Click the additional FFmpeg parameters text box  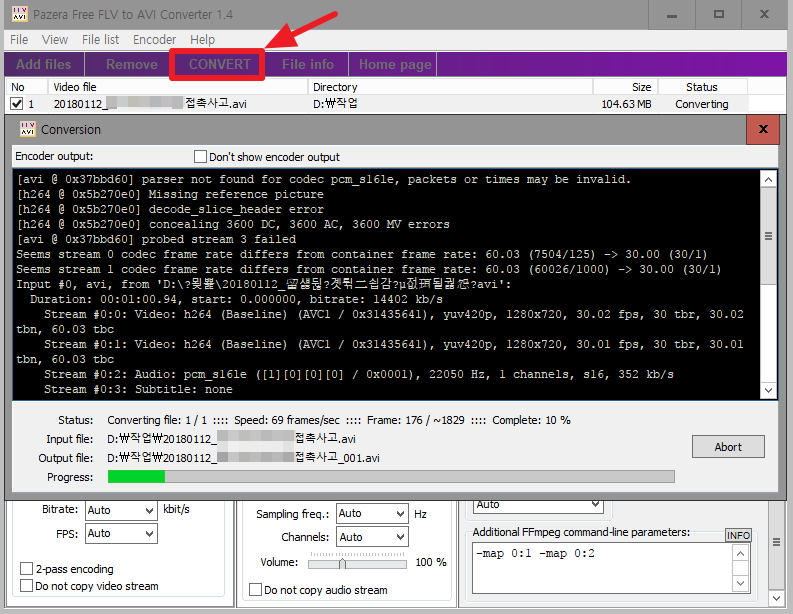pyautogui.click(x=602, y=568)
